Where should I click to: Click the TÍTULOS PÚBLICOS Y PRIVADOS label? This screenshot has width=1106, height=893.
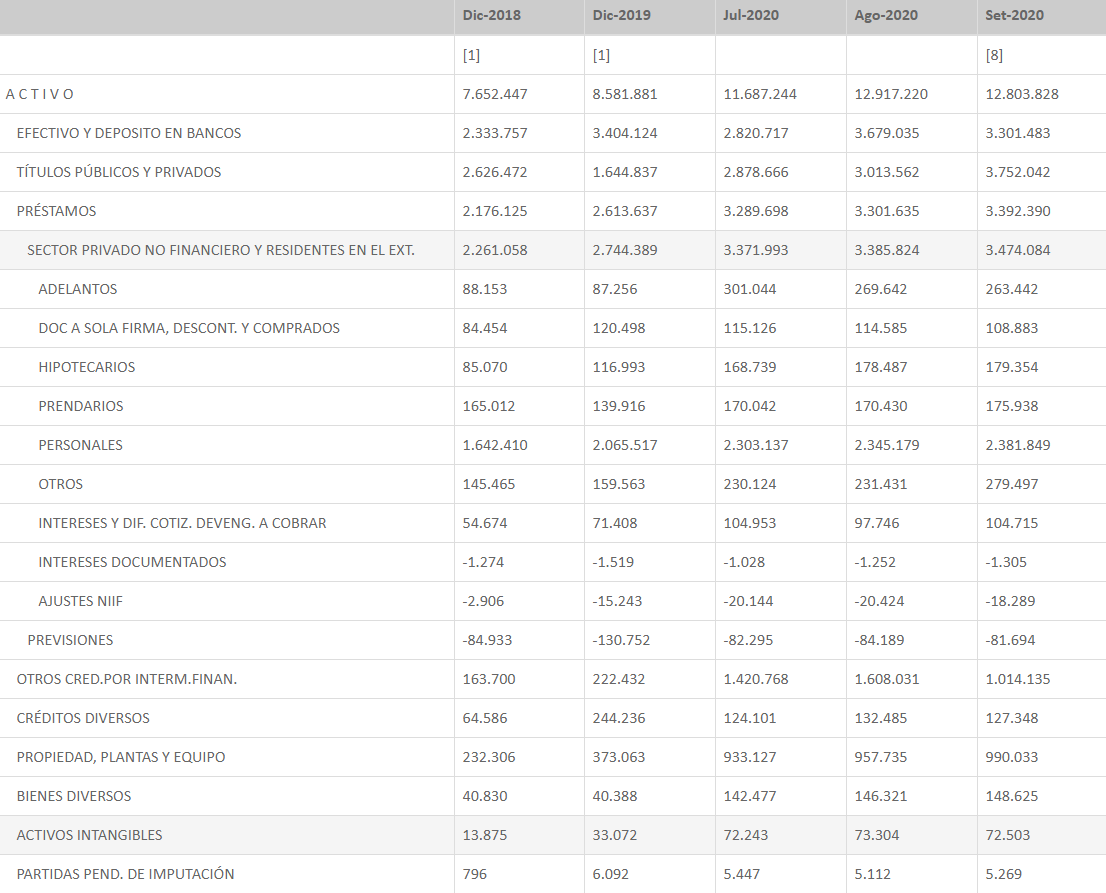click(118, 172)
